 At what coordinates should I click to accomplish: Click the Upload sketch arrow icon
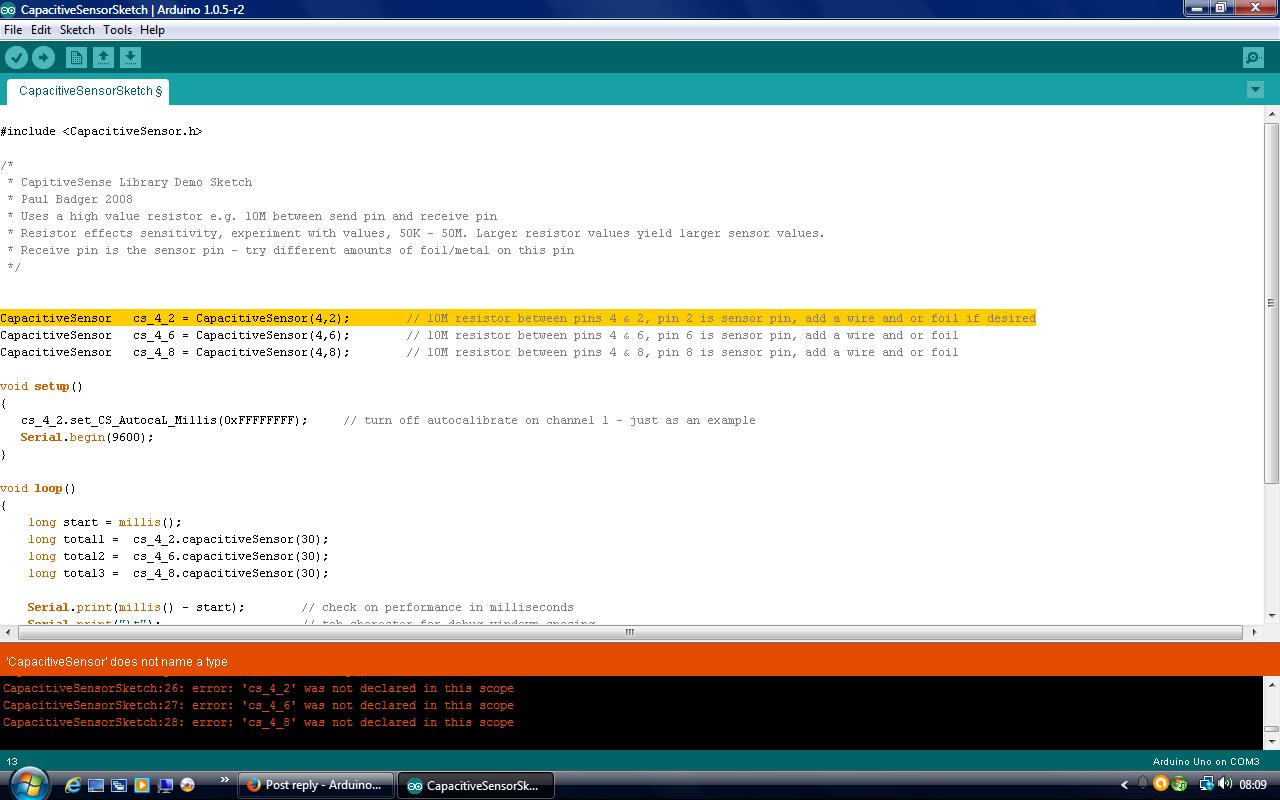(43, 57)
